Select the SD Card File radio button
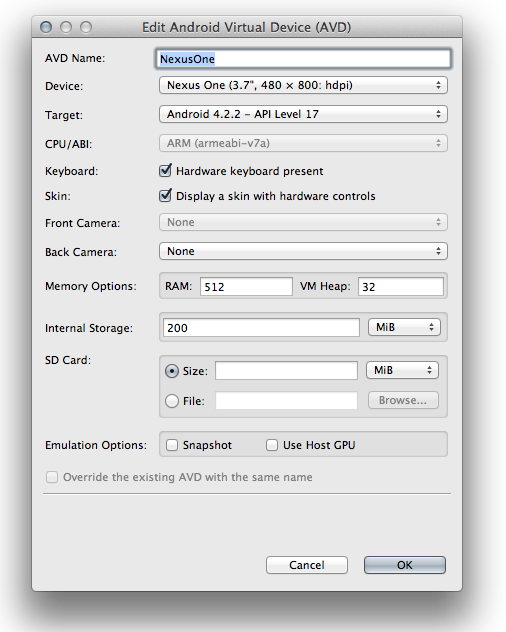Screen dimensions: 506x632 [x=172, y=401]
